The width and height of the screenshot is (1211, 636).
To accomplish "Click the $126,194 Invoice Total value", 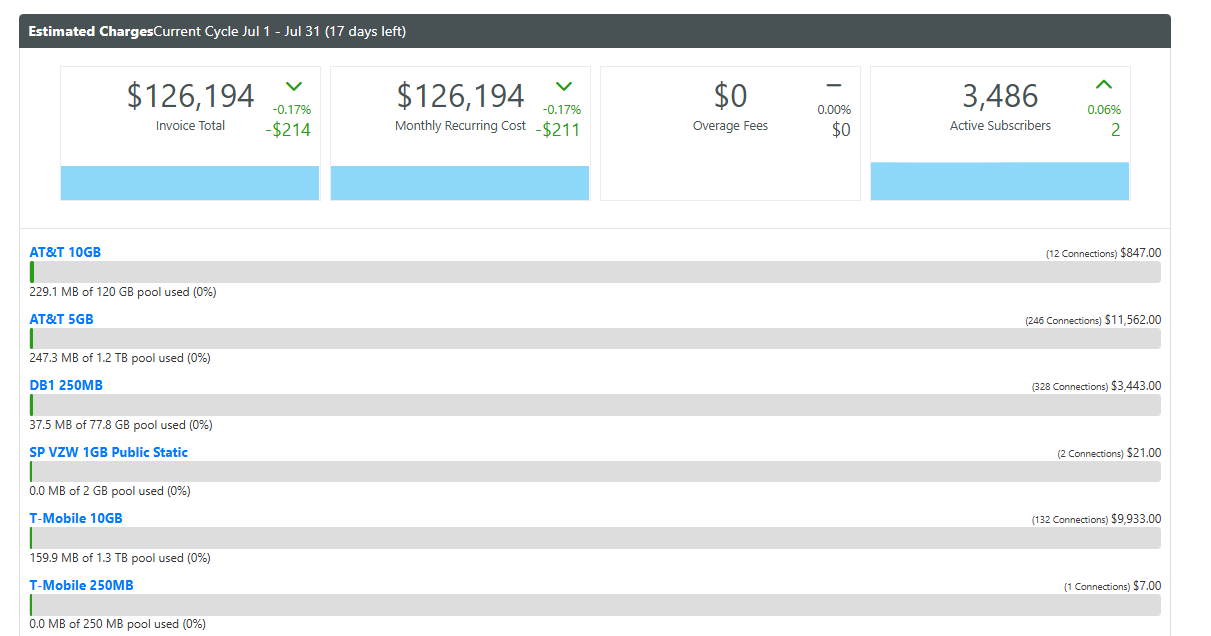I will coord(190,96).
